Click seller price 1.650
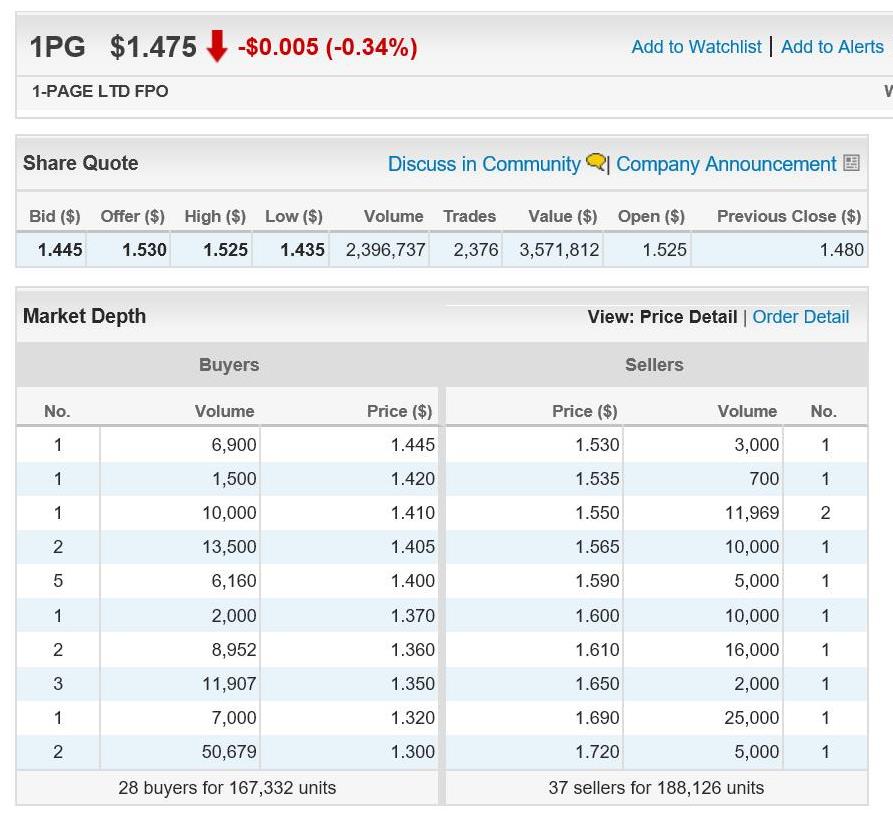Screen dimensions: 893x815 [597, 683]
